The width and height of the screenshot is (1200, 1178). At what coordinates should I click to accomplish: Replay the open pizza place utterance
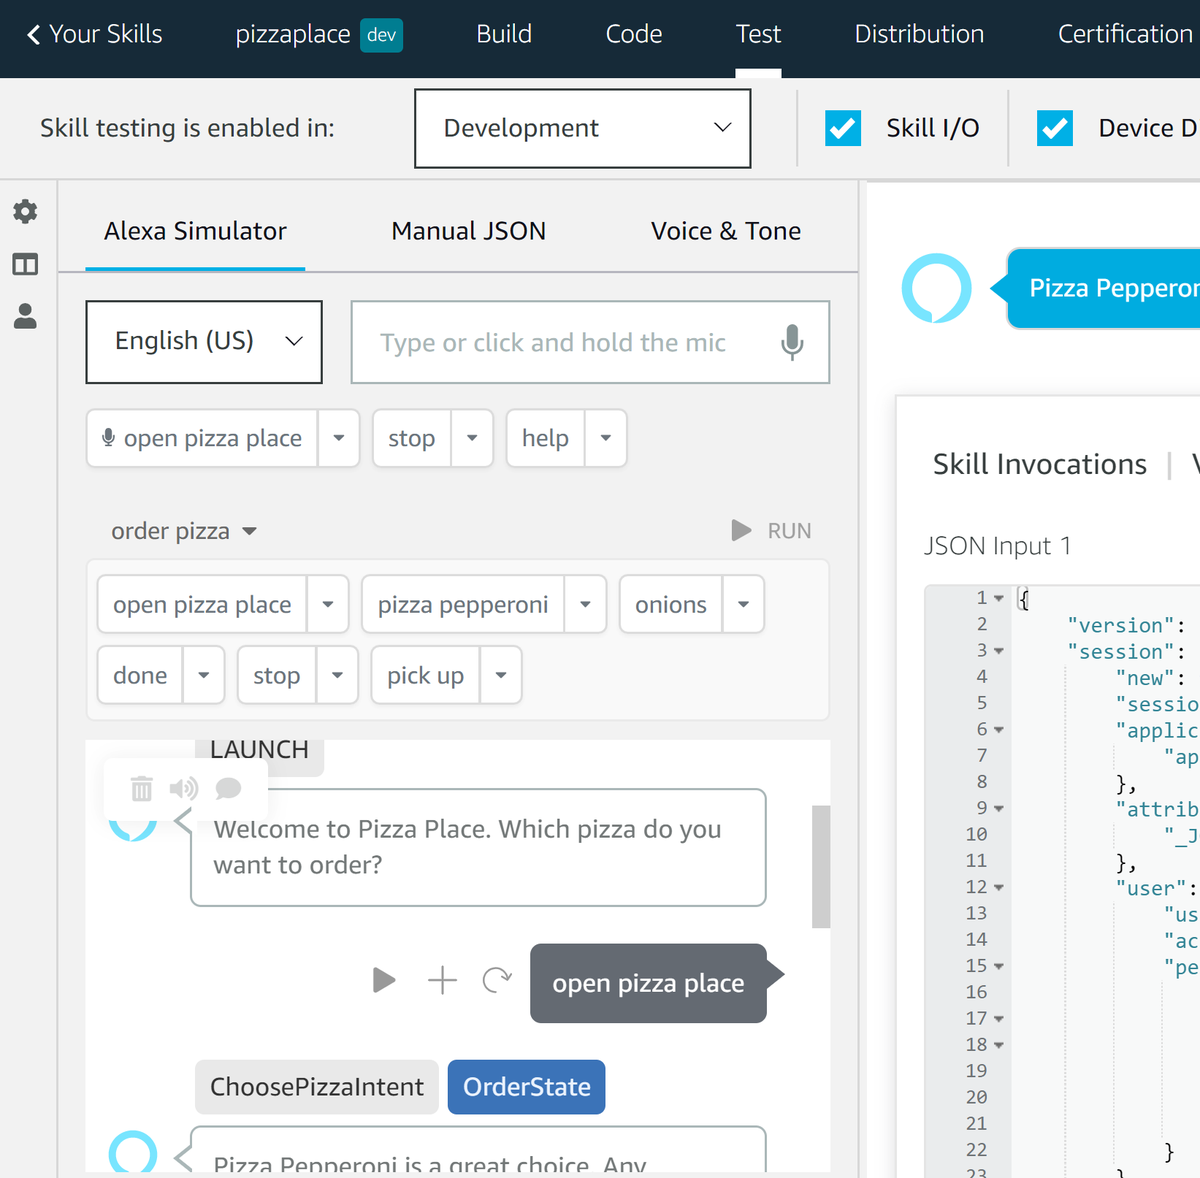pyautogui.click(x=497, y=980)
